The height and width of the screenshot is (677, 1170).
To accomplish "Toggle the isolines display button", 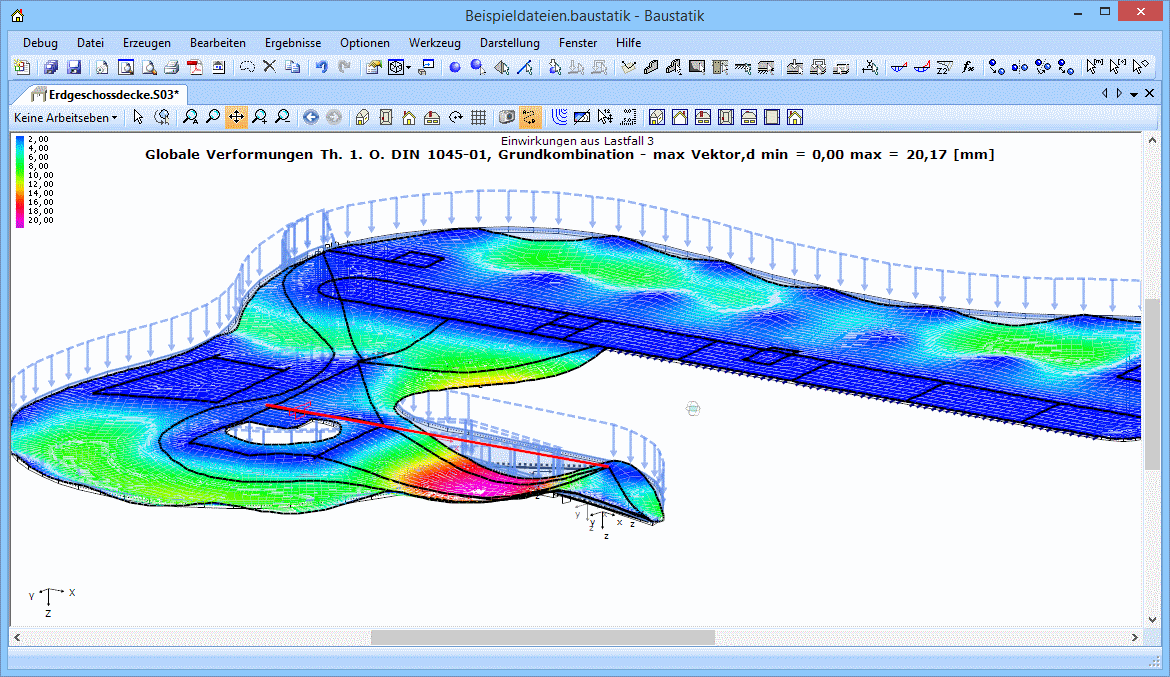I will (x=560, y=117).
